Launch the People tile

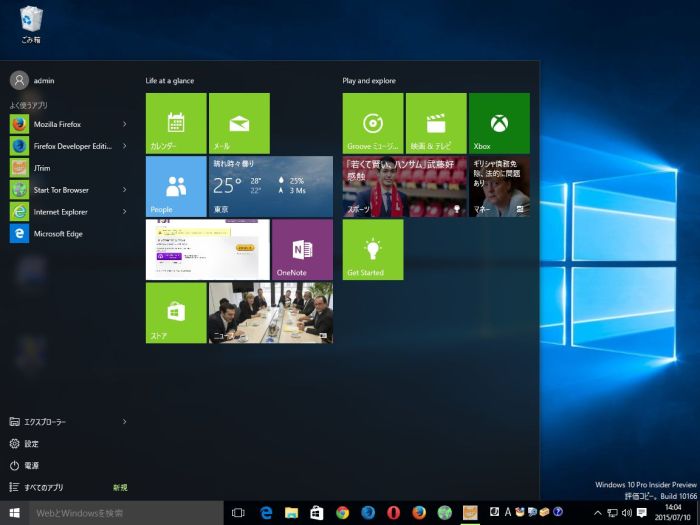tap(176, 186)
